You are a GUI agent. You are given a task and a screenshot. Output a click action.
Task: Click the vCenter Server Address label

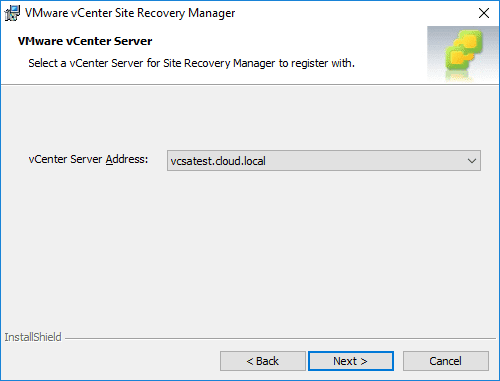coord(88,159)
